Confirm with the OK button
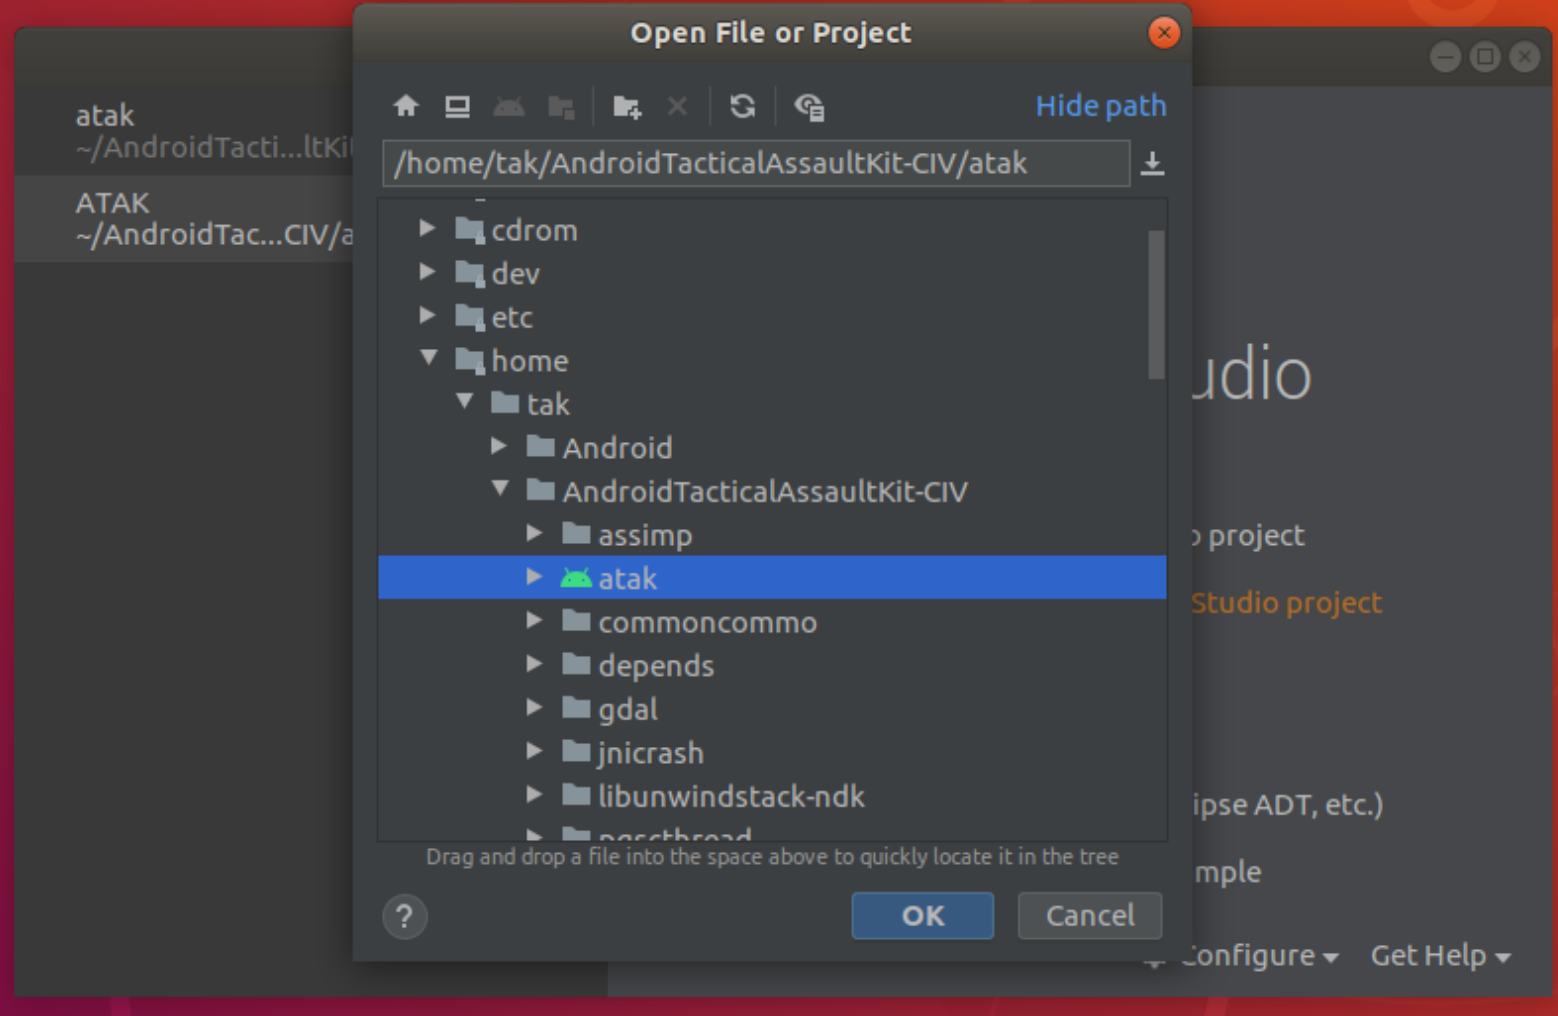 pyautogui.click(x=923, y=915)
